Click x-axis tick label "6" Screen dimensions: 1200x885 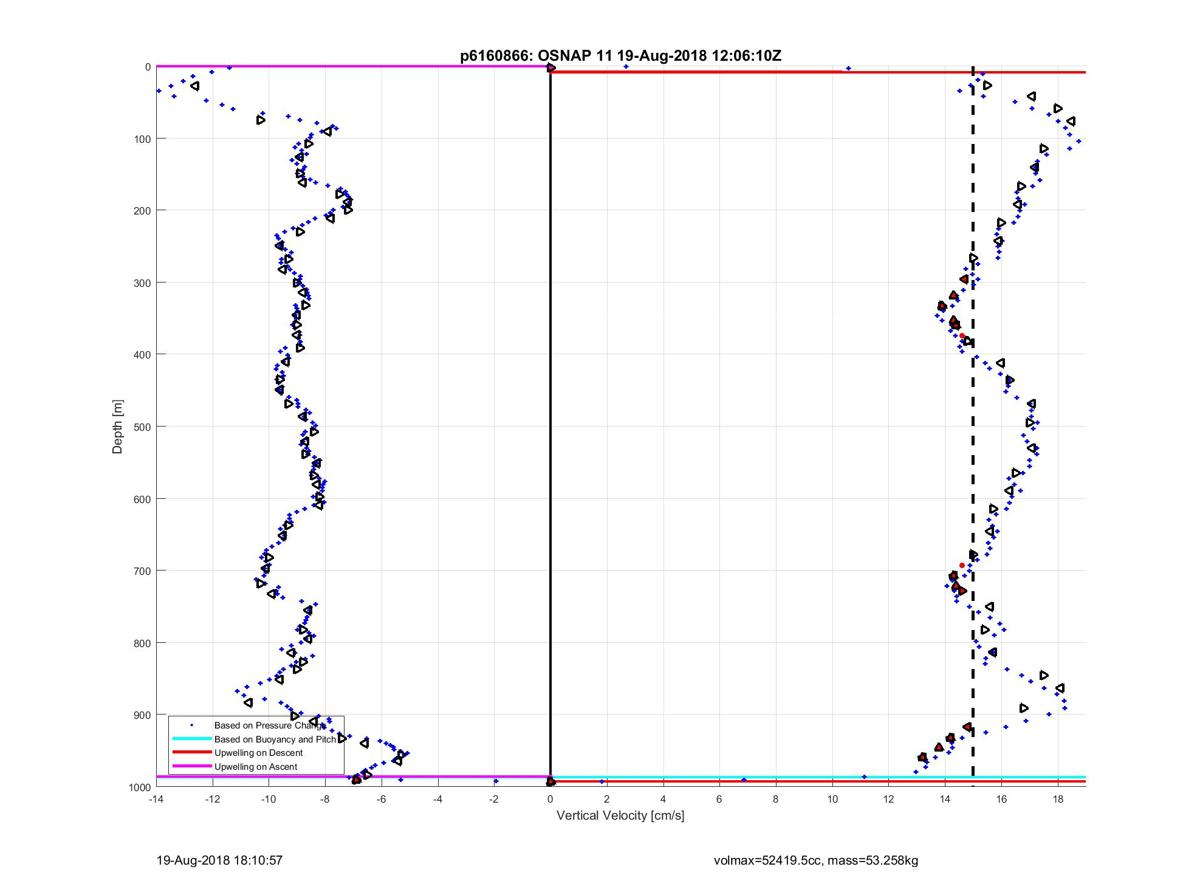point(719,800)
